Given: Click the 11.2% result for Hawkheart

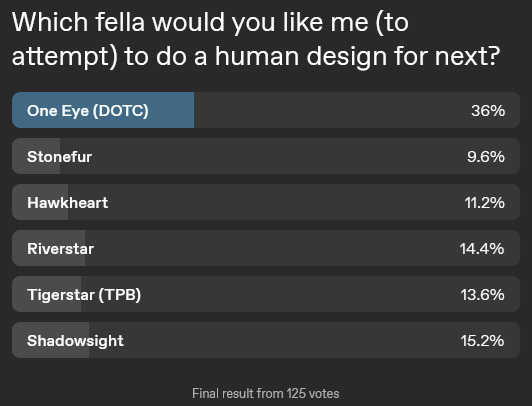Looking at the screenshot, I should tap(484, 203).
